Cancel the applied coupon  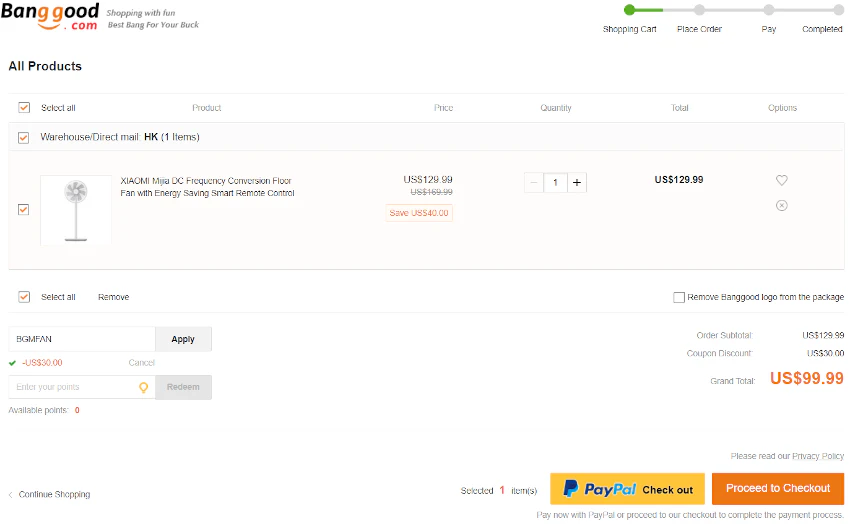pyautogui.click(x=141, y=363)
